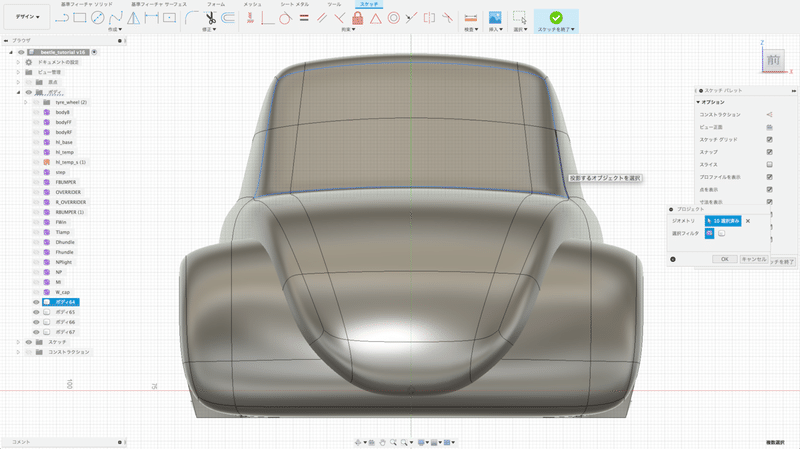This screenshot has height=449, width=800.
Task: Switch to the メッシュ tab
Action: pyautogui.click(x=253, y=4)
